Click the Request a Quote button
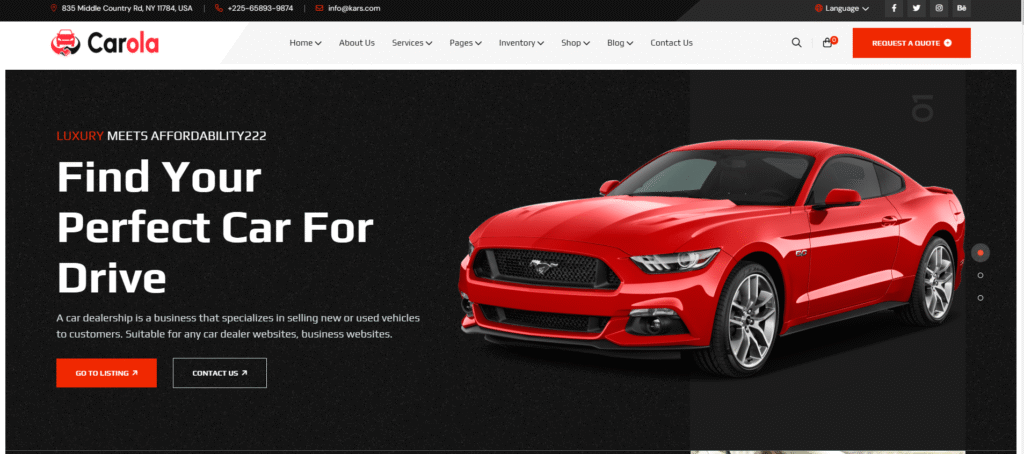The height and width of the screenshot is (454, 1024). (x=911, y=43)
